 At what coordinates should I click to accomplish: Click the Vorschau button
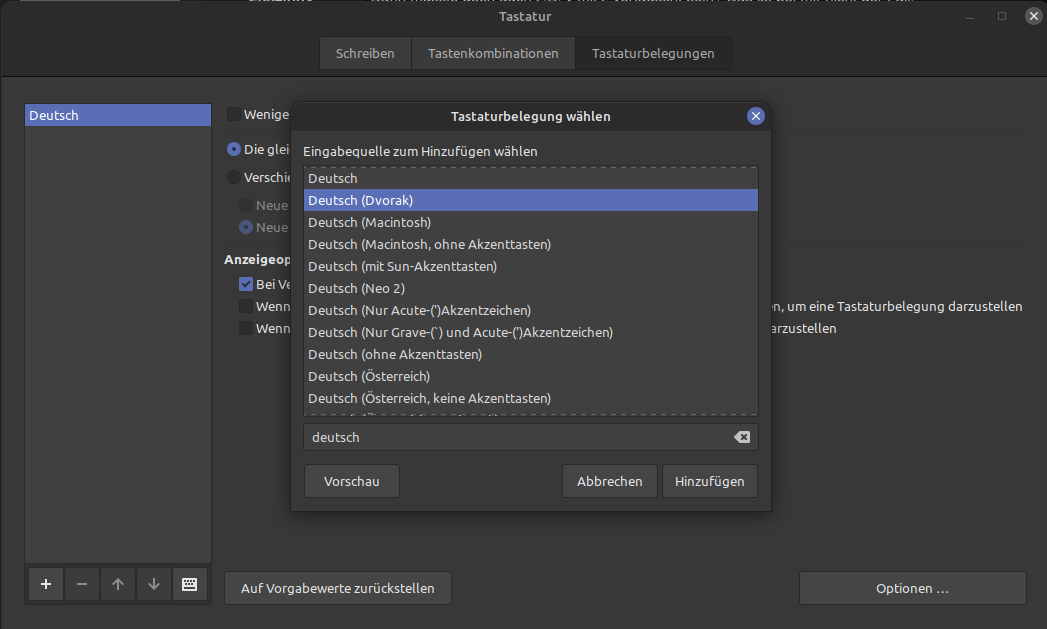coord(352,481)
